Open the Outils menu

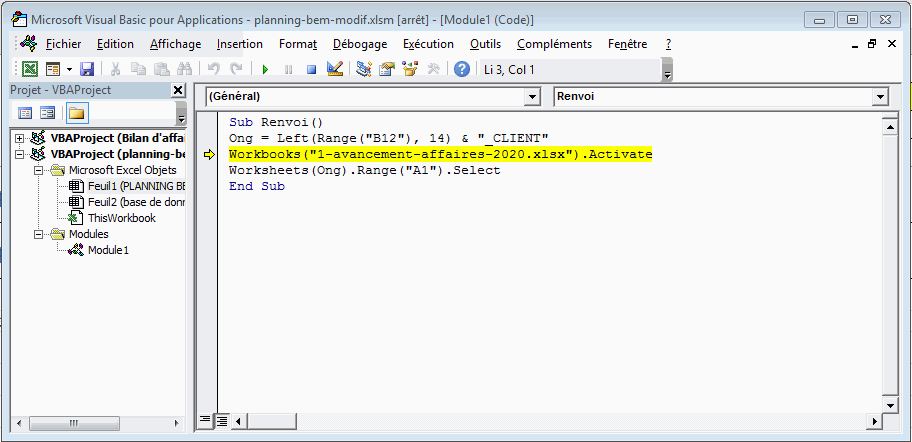tap(486, 44)
